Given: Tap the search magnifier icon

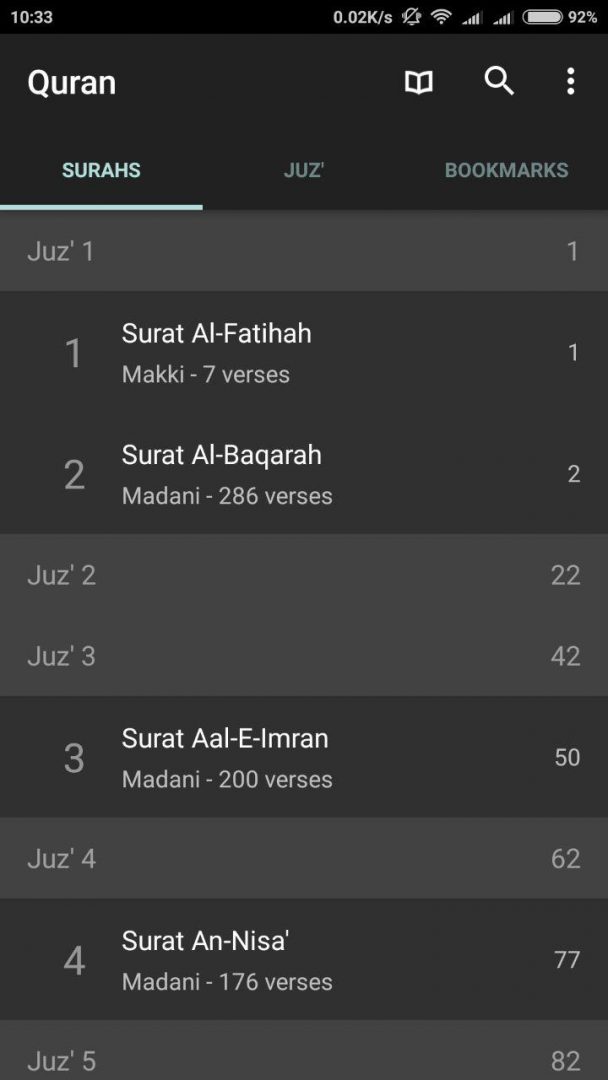Looking at the screenshot, I should click(499, 81).
